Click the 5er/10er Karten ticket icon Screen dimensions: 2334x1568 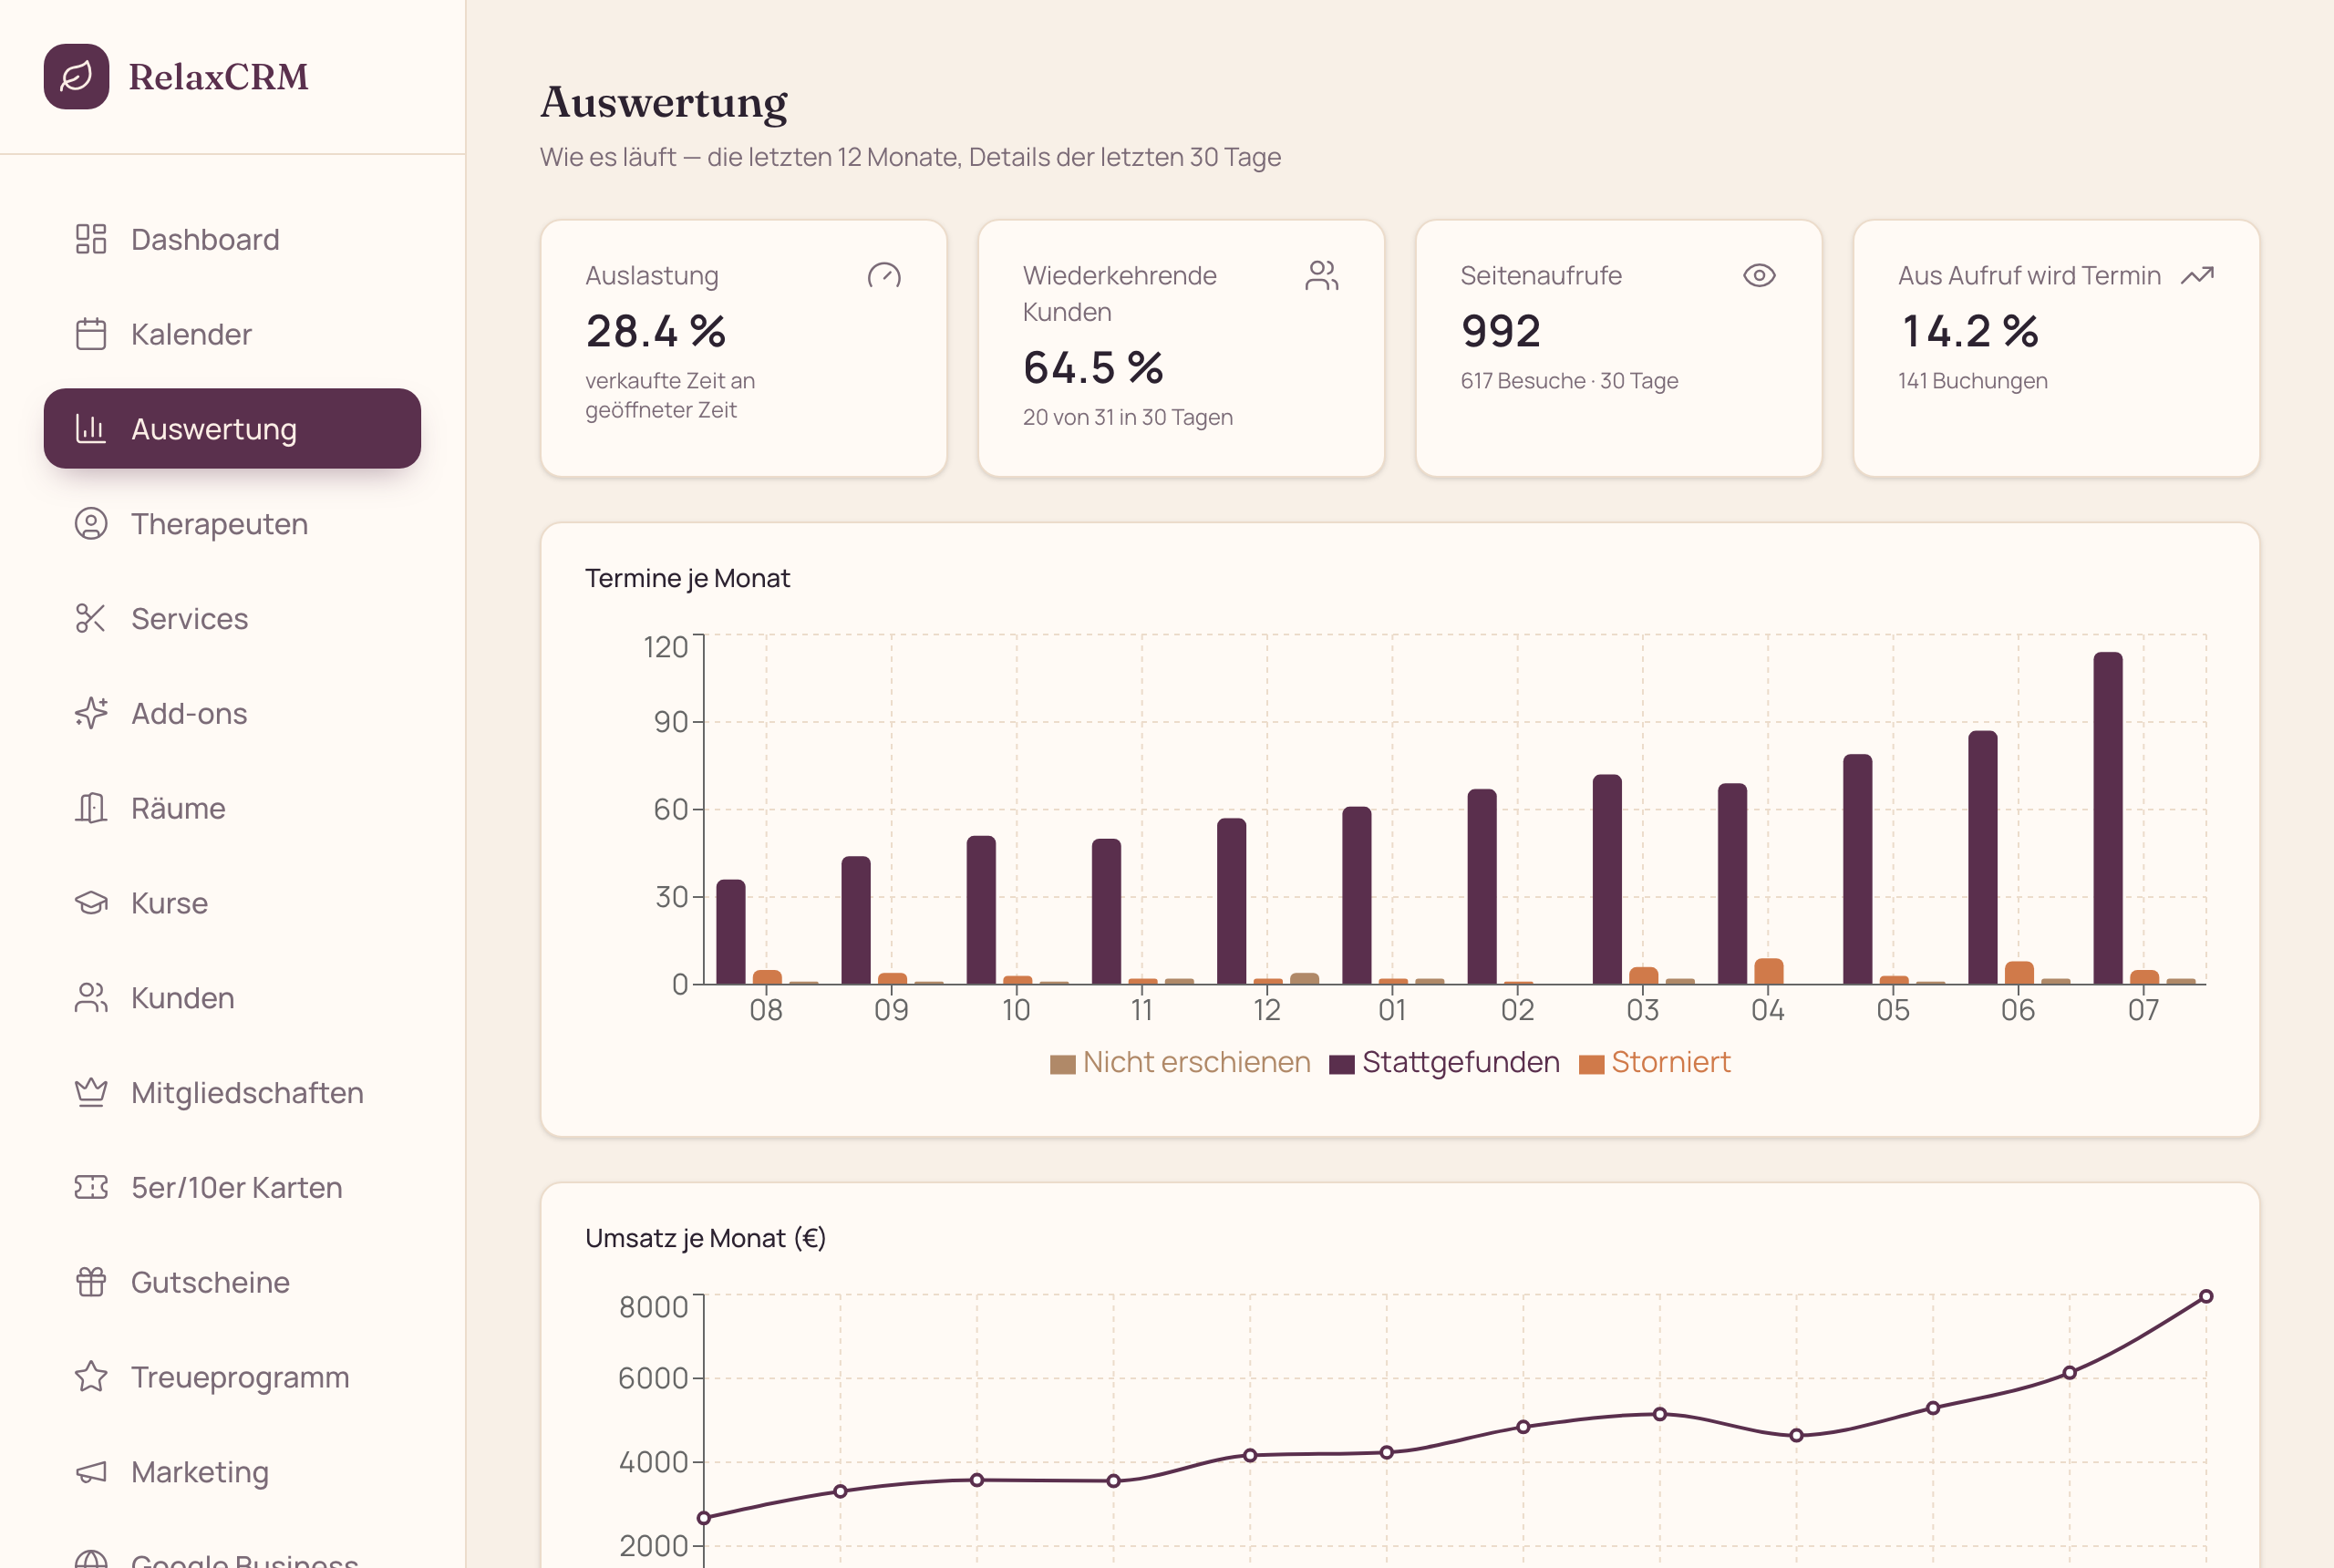coord(91,1187)
